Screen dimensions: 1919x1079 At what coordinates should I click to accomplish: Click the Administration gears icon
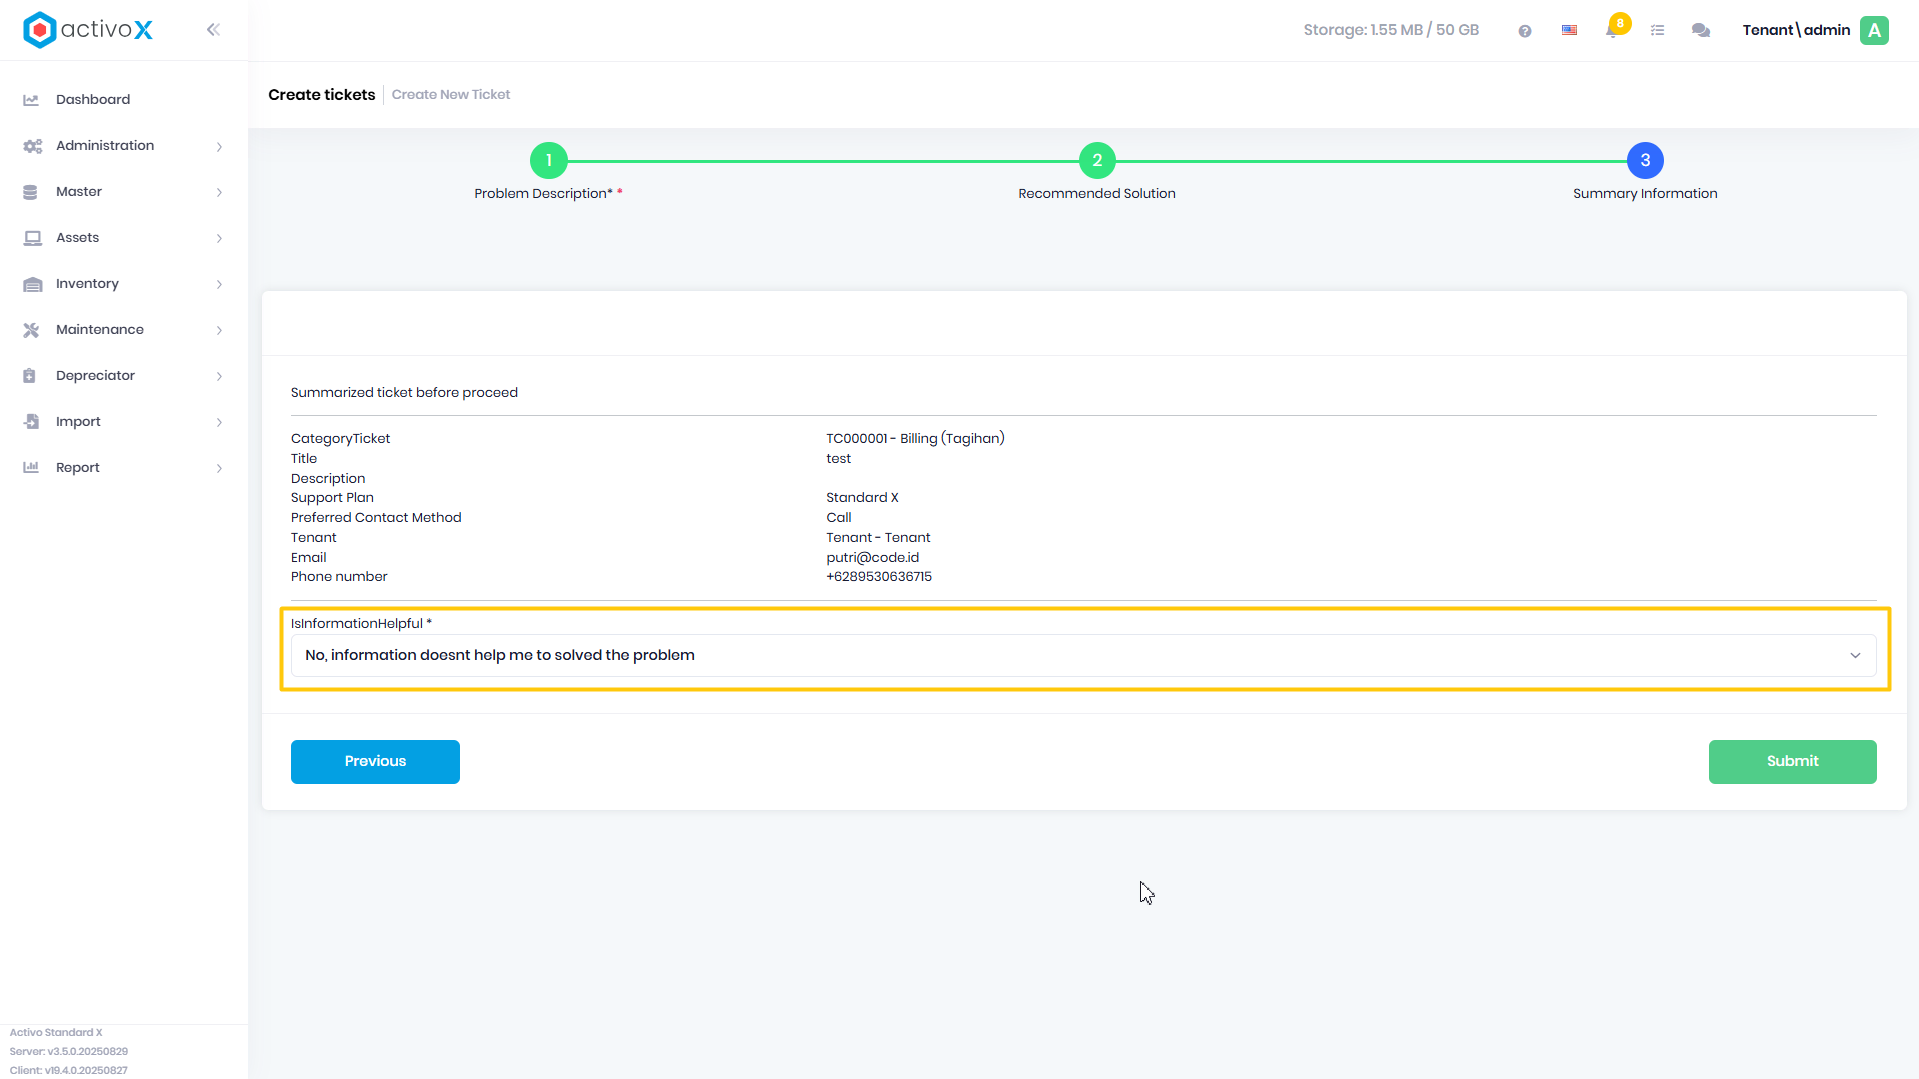click(x=32, y=146)
